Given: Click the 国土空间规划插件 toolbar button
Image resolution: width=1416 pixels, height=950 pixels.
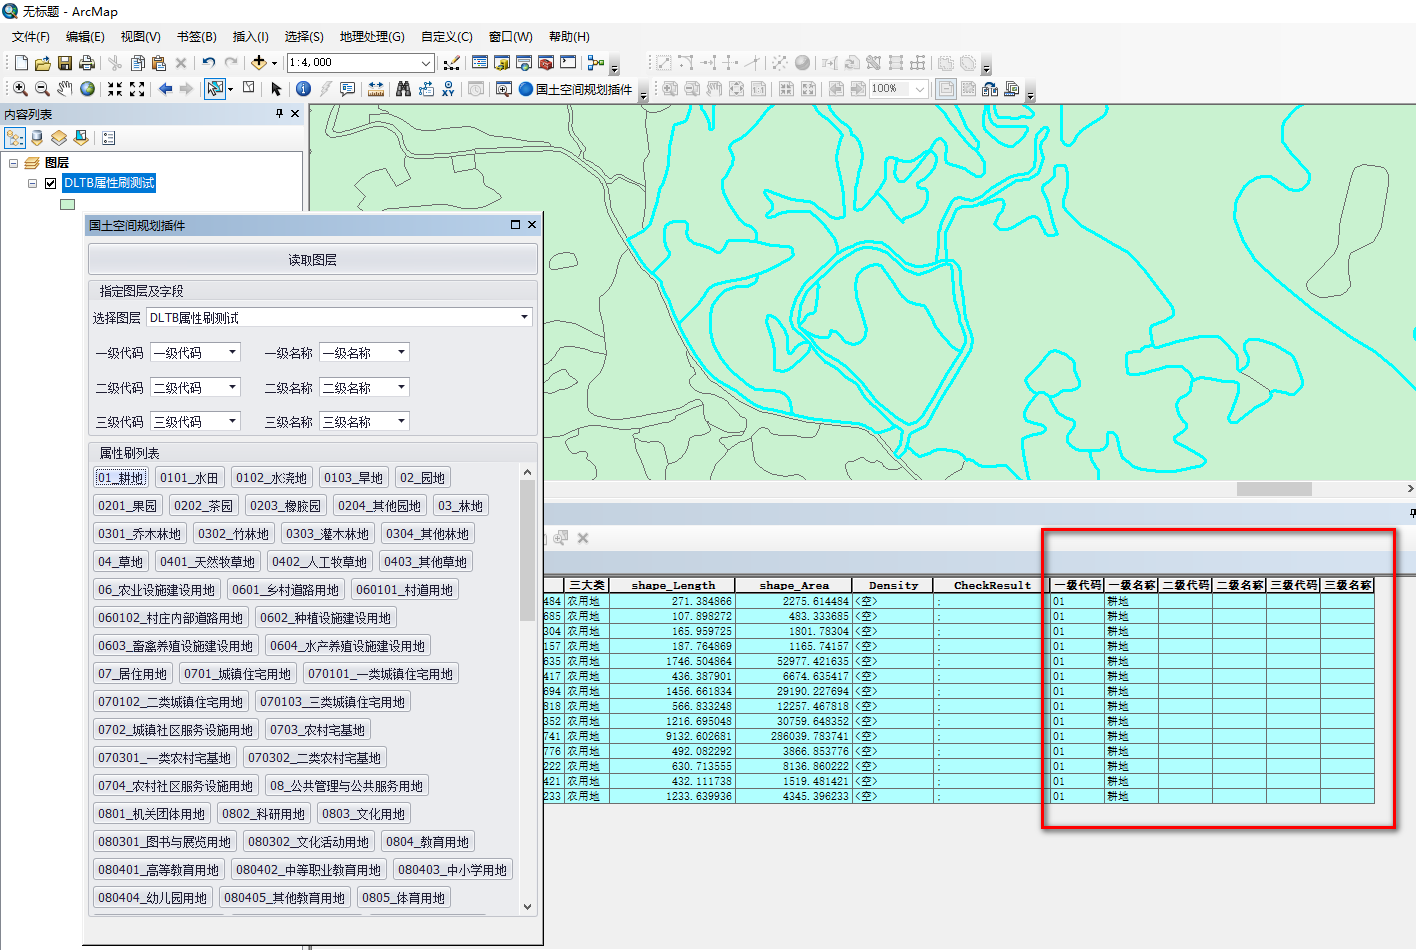Looking at the screenshot, I should coord(576,89).
